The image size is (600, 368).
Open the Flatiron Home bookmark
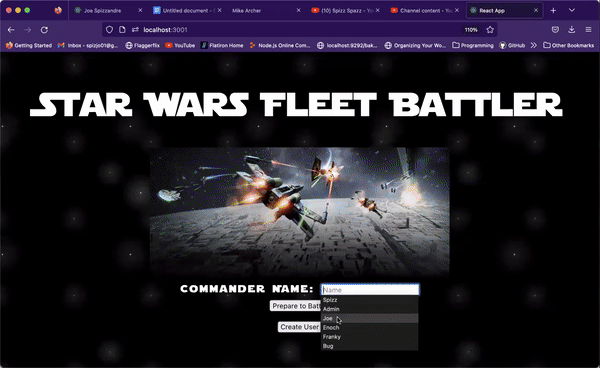(x=222, y=46)
